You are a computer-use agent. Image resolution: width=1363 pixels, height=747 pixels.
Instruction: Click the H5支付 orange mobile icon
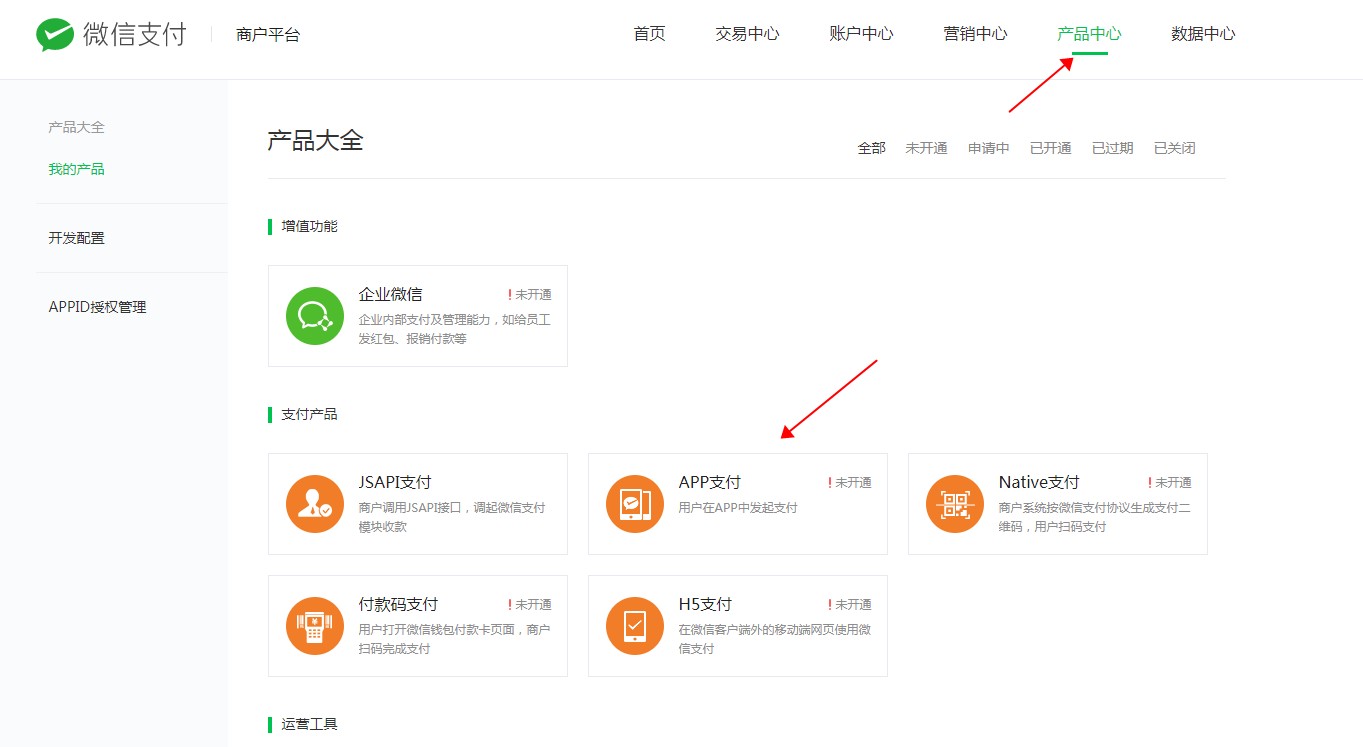[x=635, y=626]
